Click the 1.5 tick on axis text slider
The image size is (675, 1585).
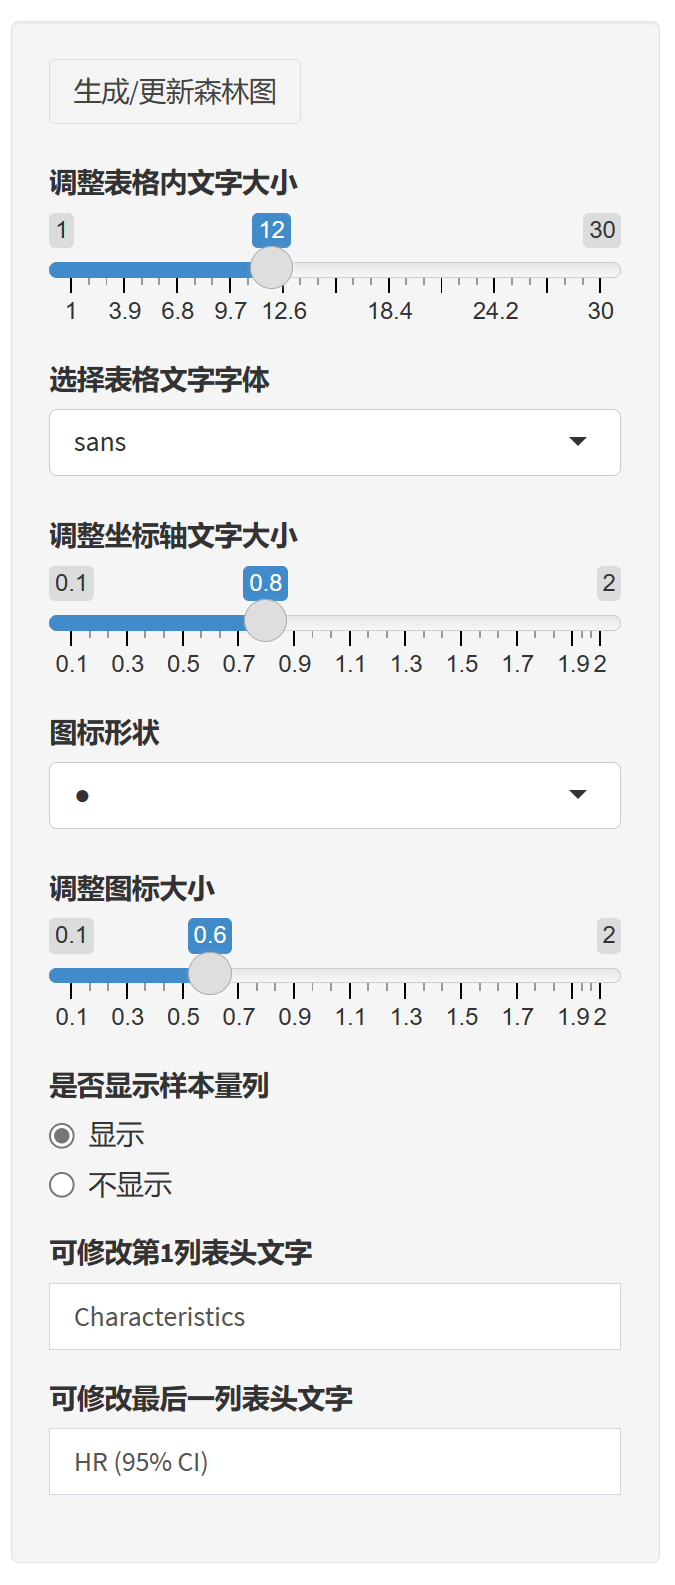tap(462, 664)
